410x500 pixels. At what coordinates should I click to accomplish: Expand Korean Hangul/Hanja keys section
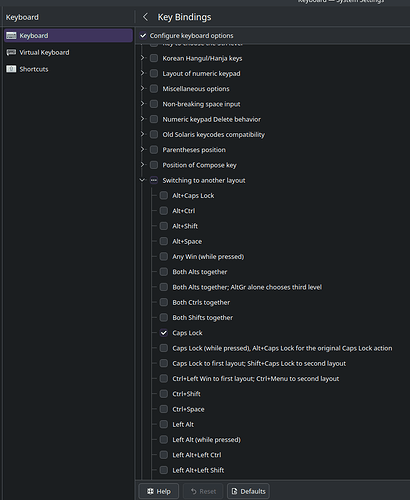pos(142,58)
